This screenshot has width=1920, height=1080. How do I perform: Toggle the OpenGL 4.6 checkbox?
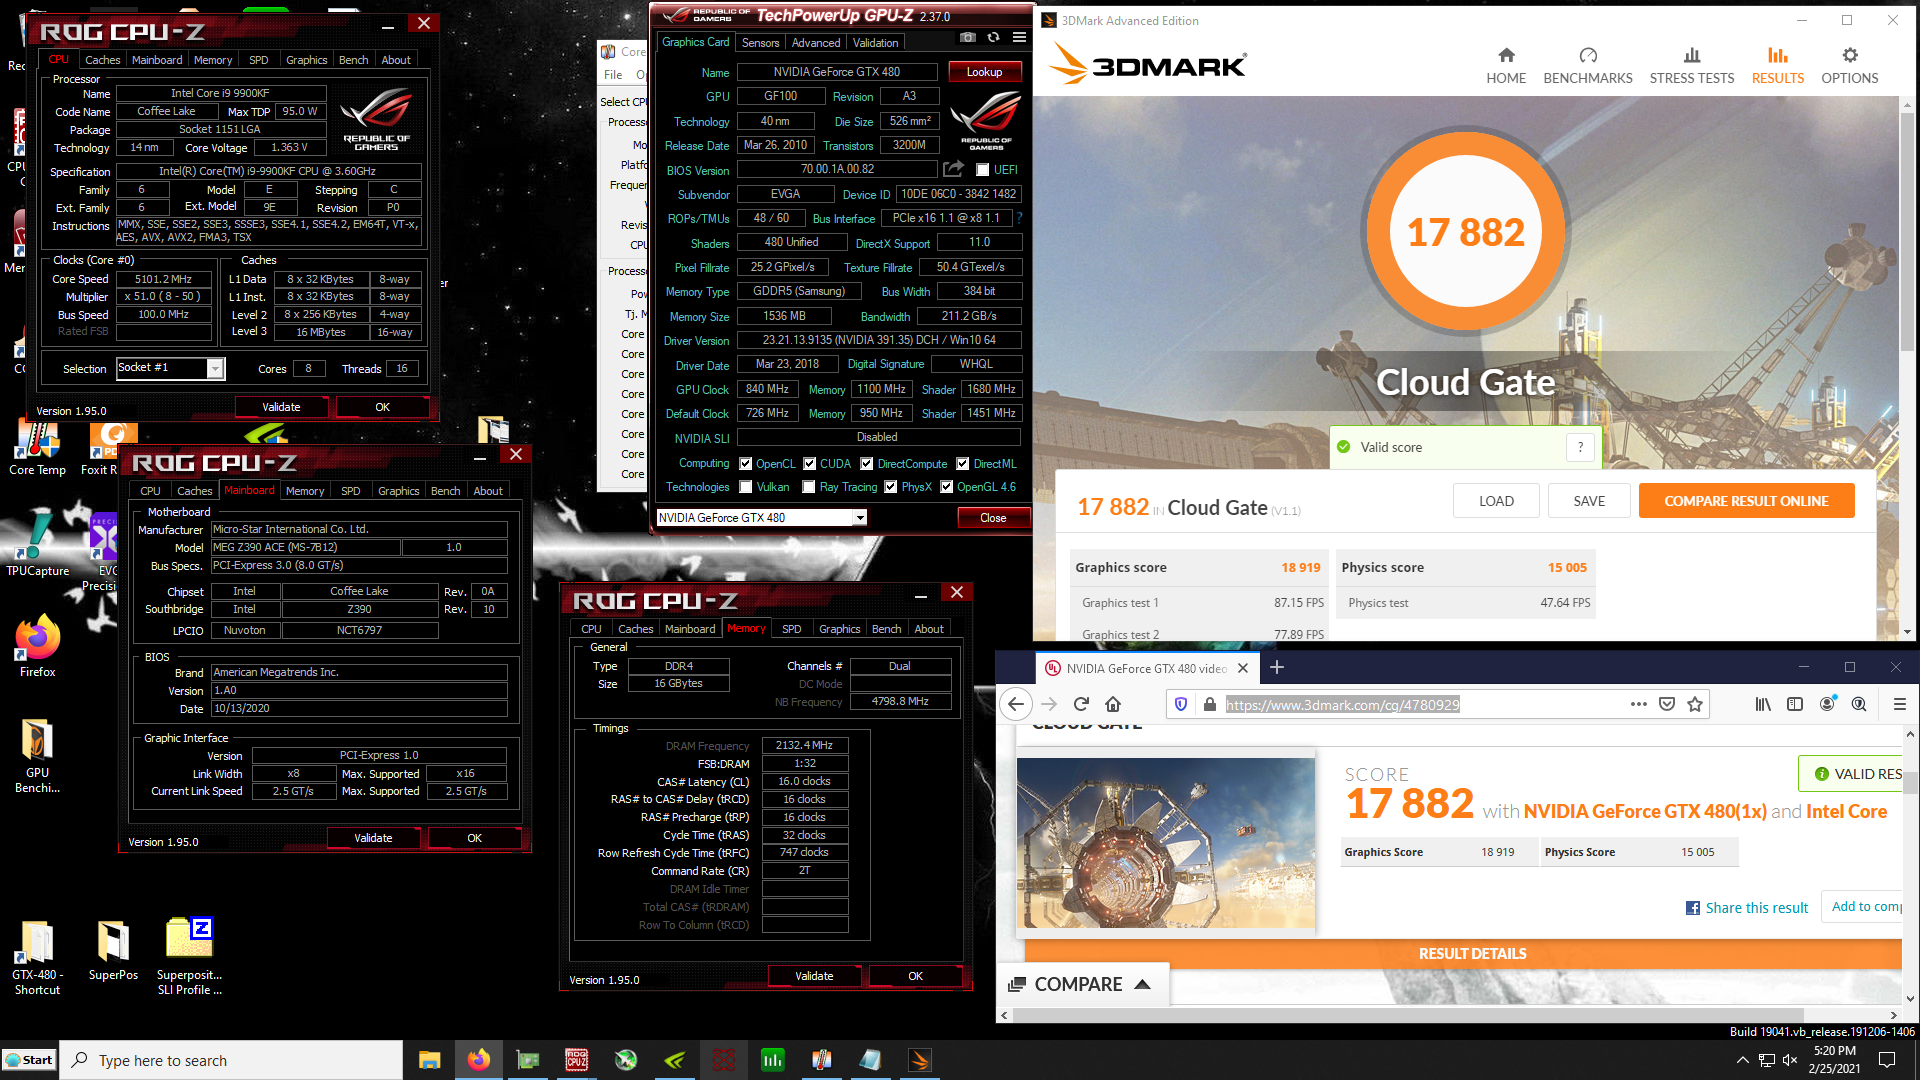click(x=946, y=487)
